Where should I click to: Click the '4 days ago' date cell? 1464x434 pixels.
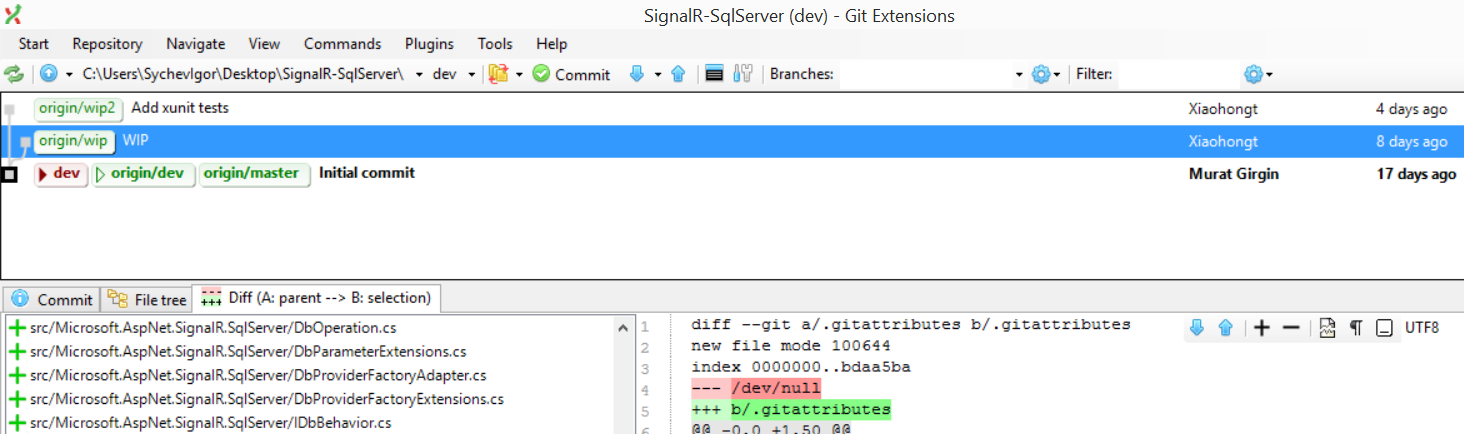(x=1411, y=109)
